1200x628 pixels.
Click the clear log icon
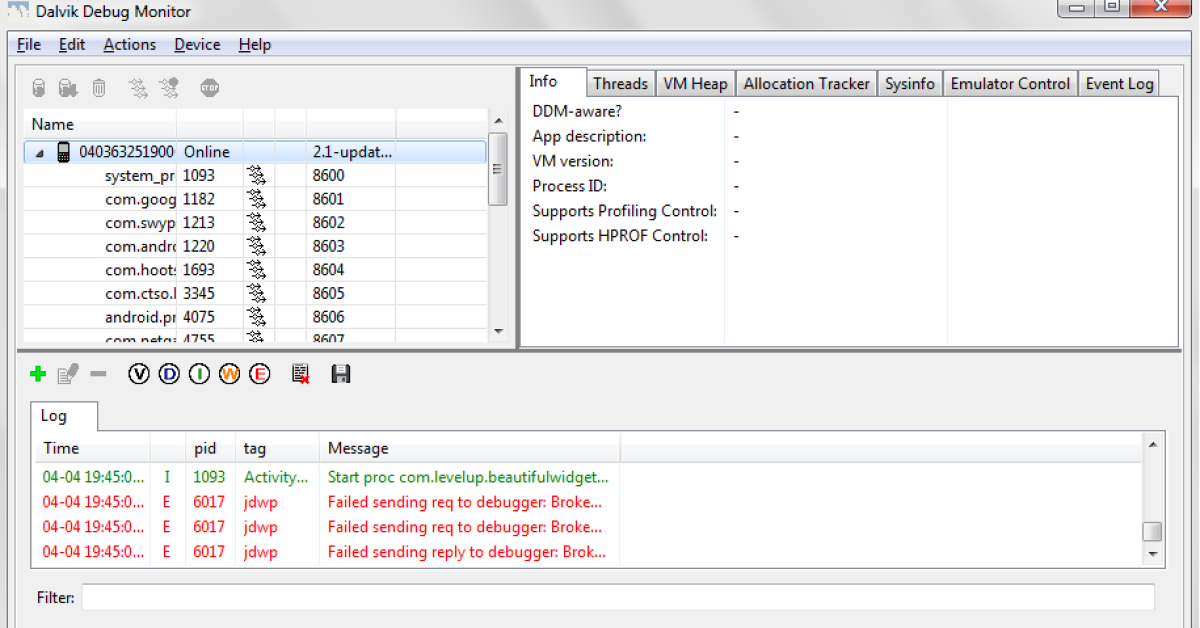(300, 374)
